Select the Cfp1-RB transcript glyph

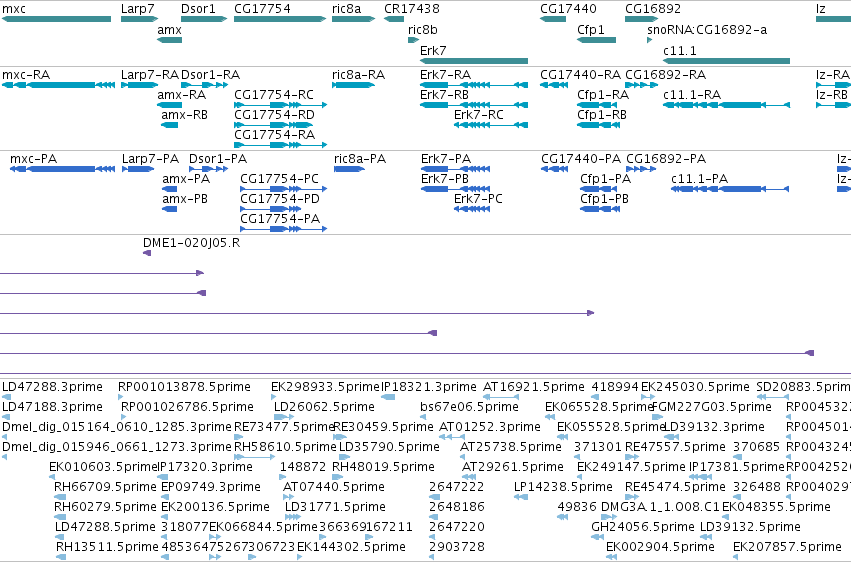tap(599, 125)
